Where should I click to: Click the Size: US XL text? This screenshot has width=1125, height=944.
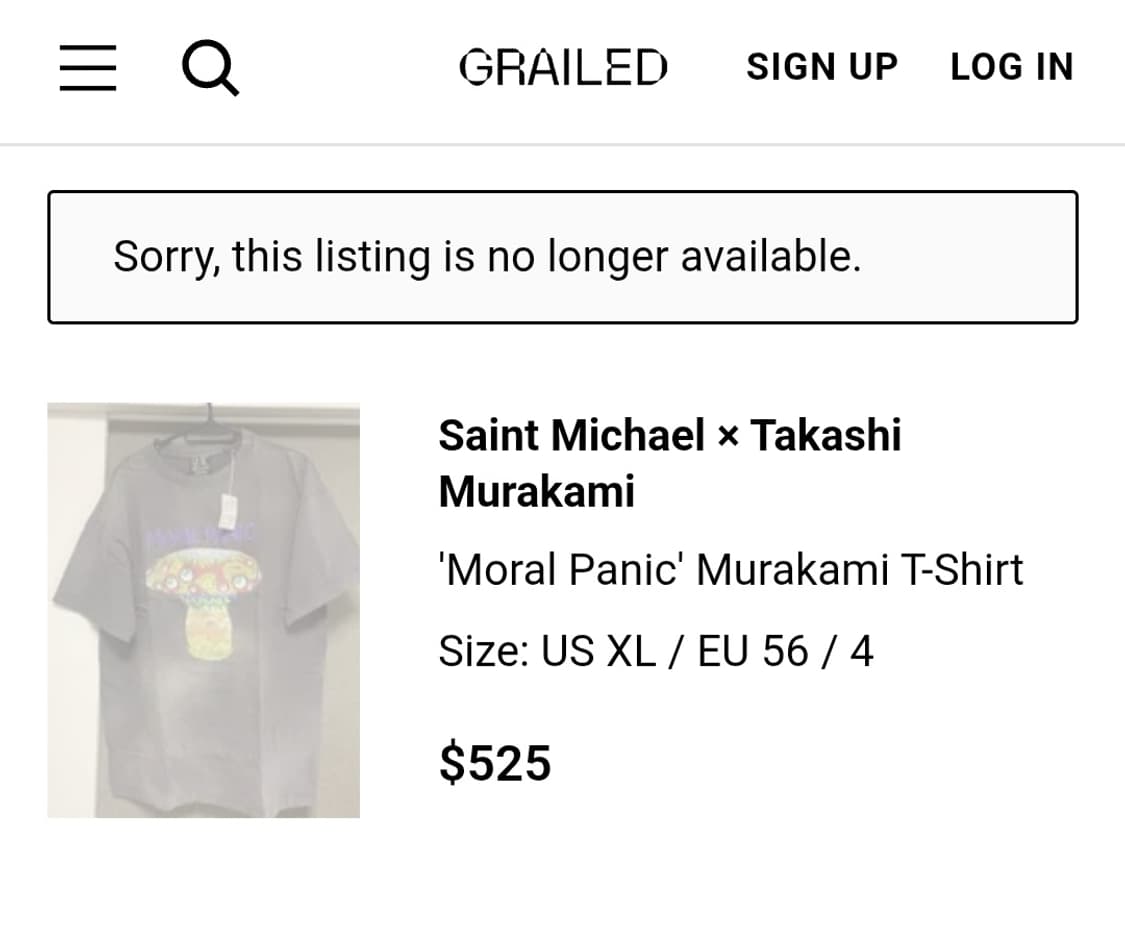point(547,652)
